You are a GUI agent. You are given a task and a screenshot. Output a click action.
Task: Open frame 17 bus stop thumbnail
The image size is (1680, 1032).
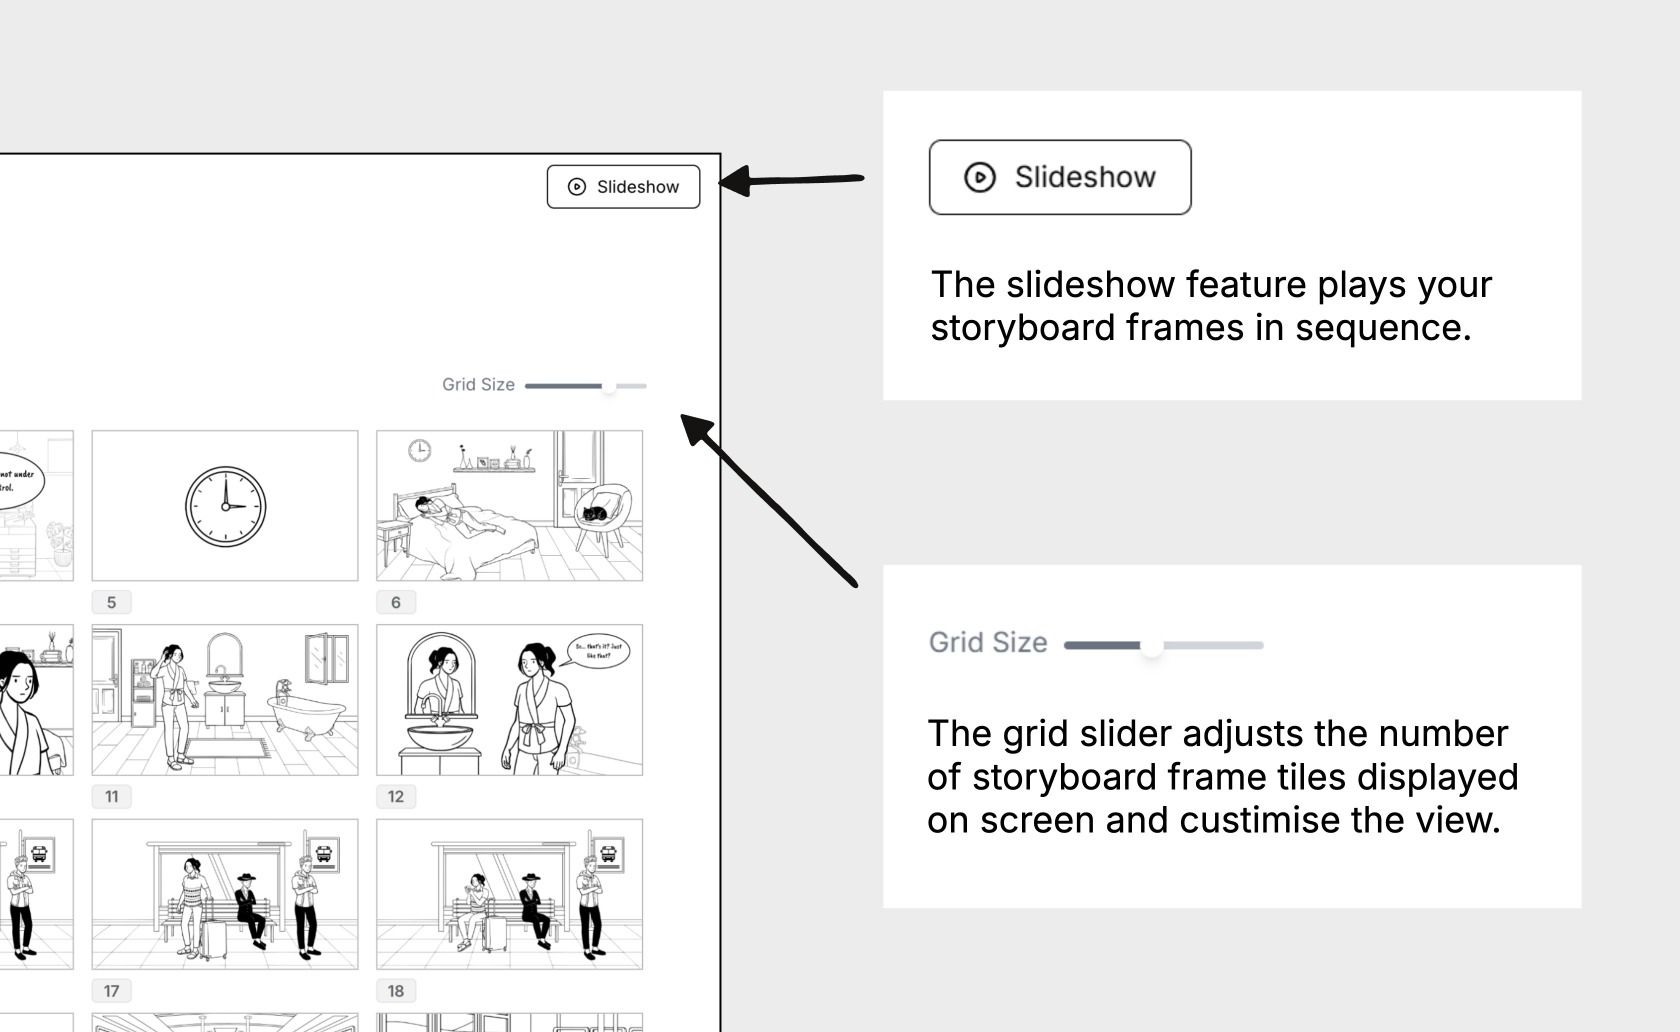(x=225, y=894)
